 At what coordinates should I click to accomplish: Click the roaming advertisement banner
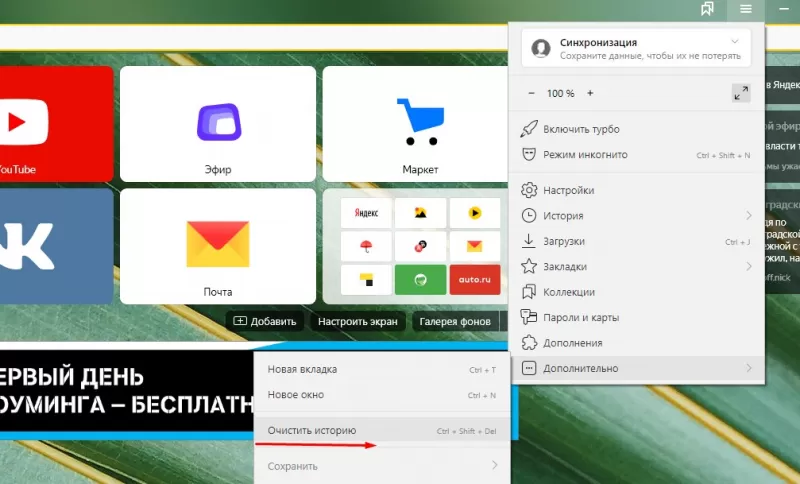coord(128,391)
